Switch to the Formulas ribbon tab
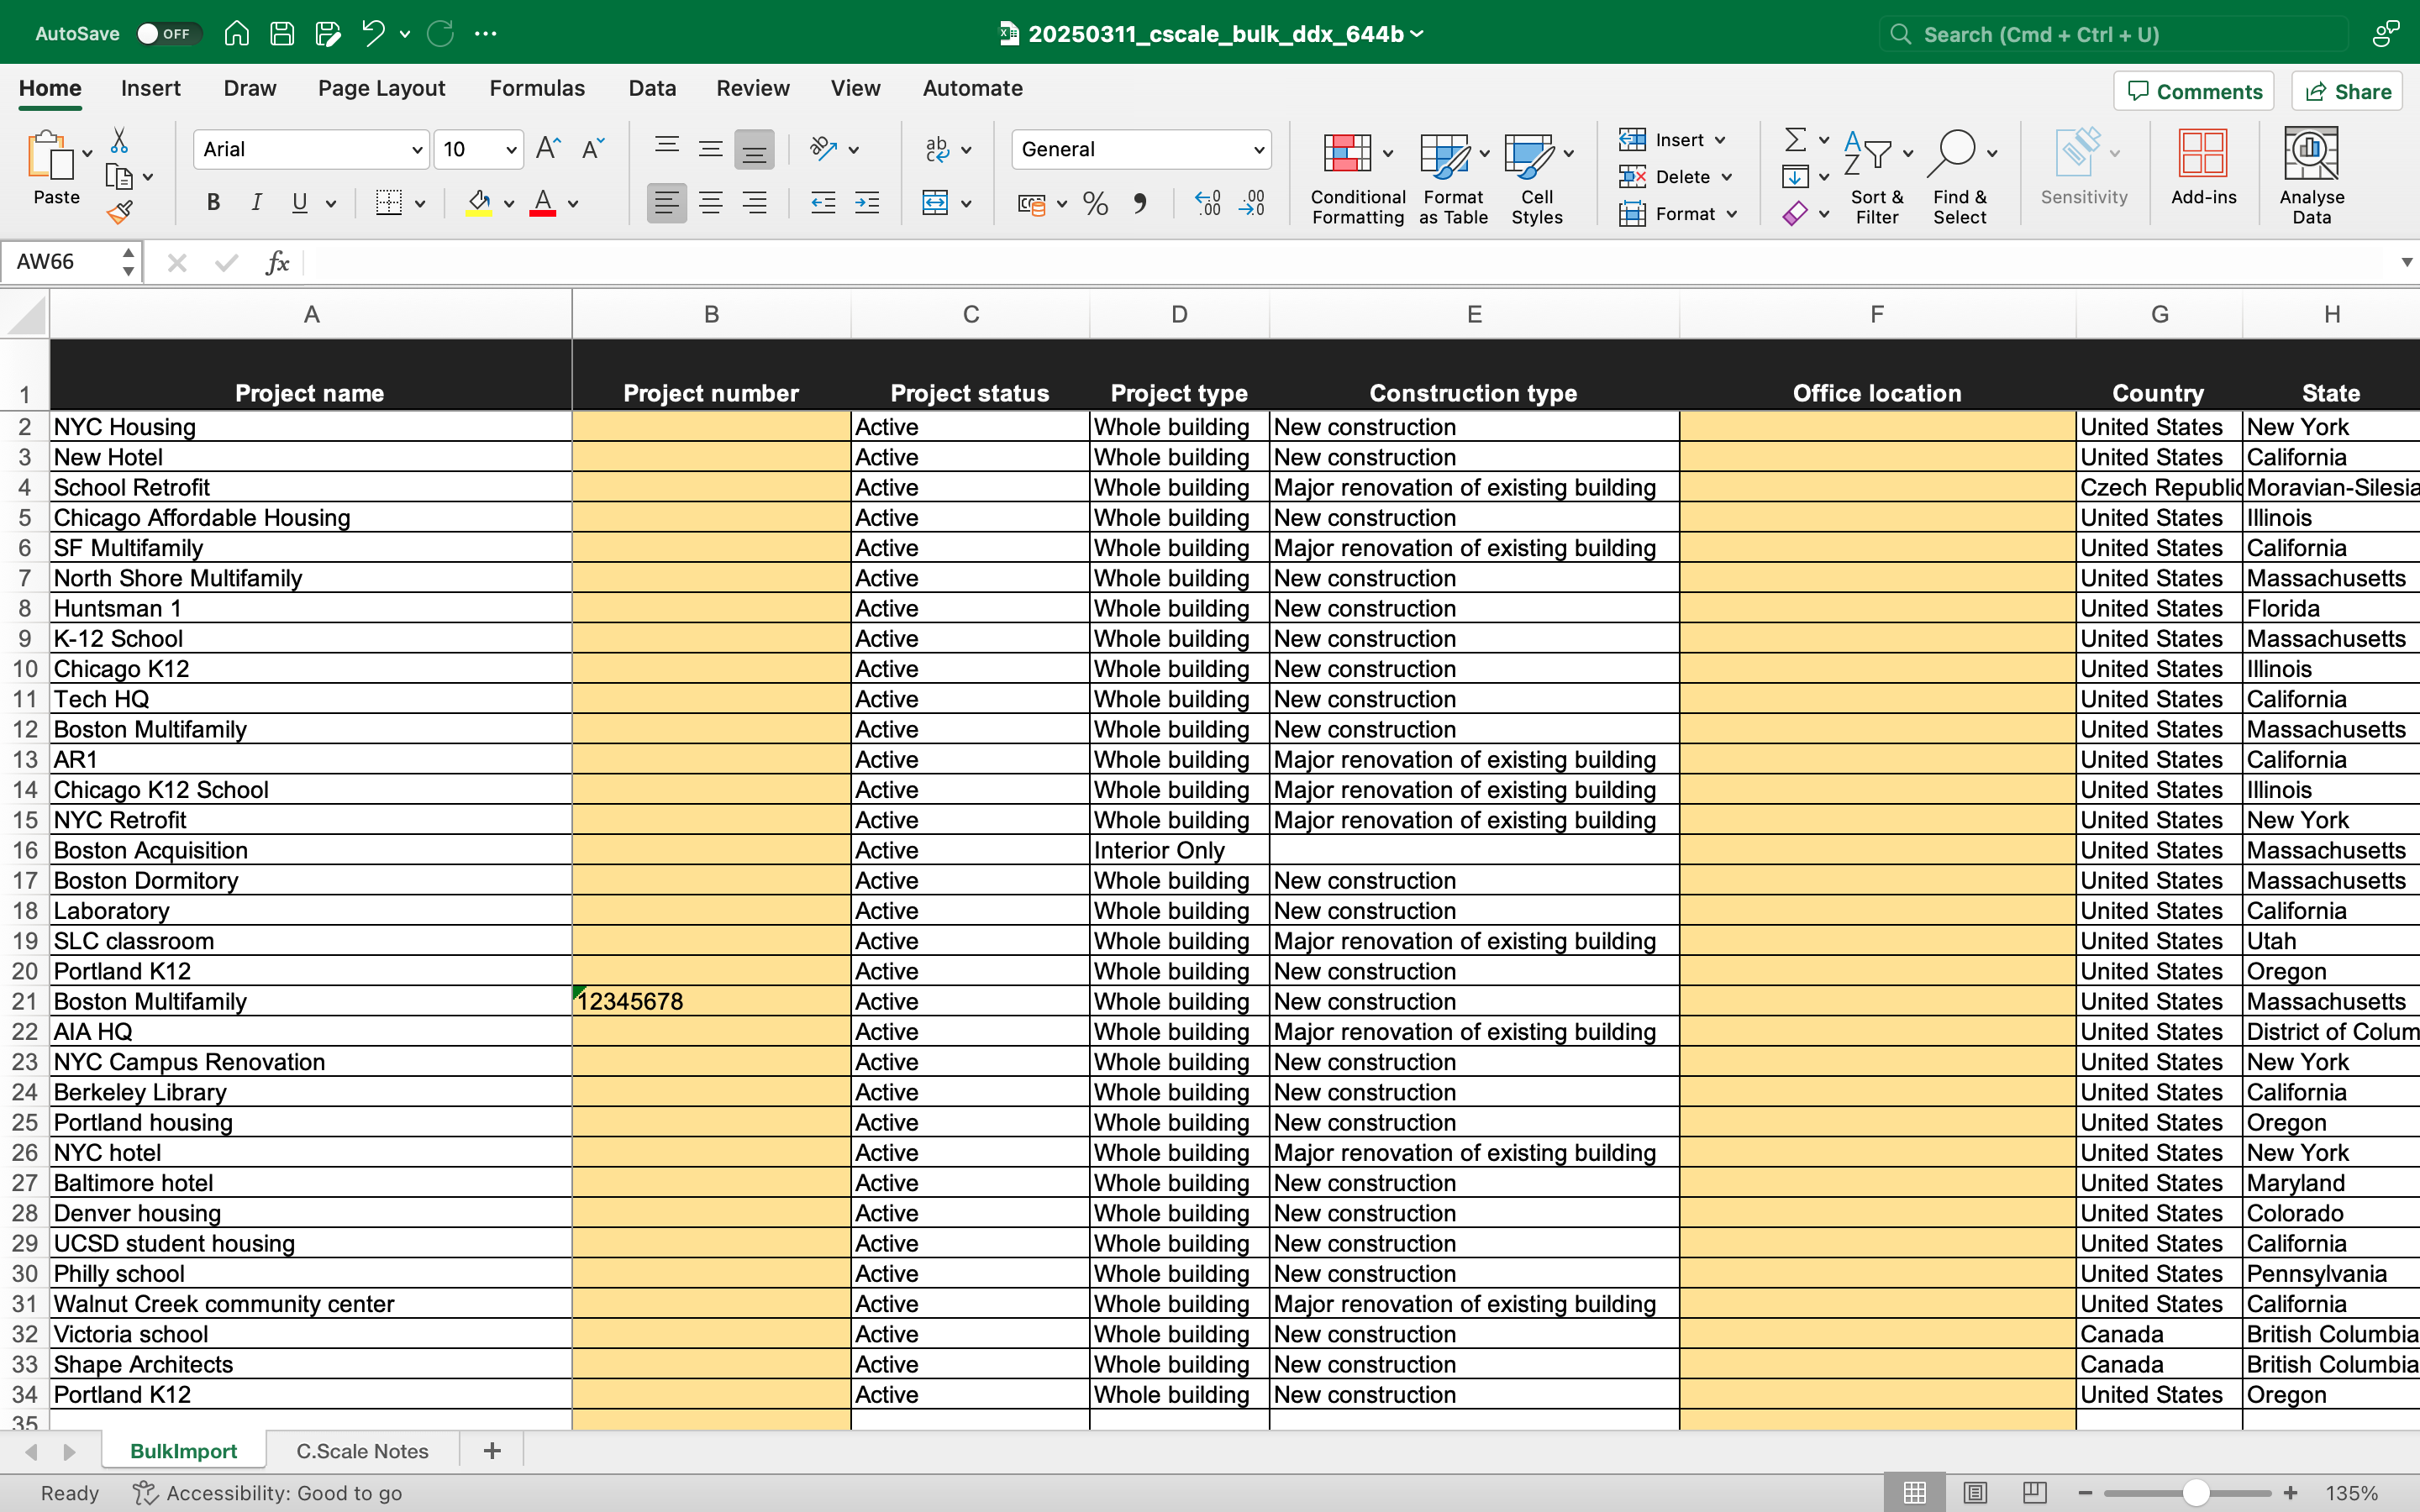The image size is (2420, 1512). tap(537, 88)
